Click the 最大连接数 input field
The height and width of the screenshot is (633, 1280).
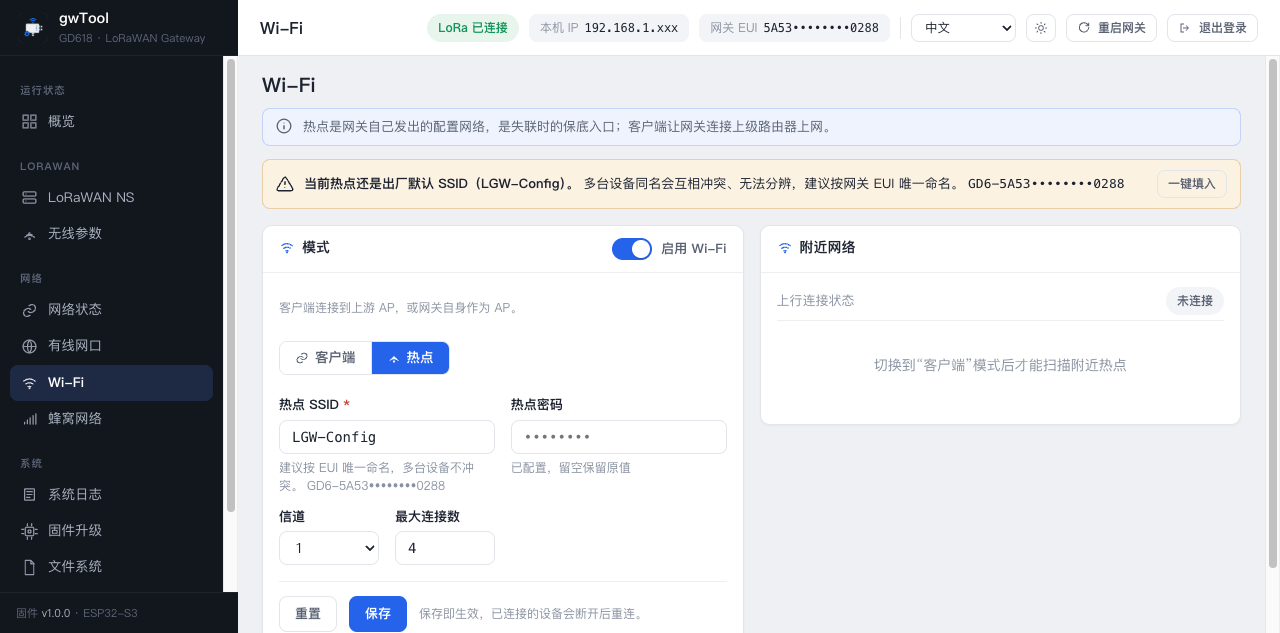click(x=445, y=548)
